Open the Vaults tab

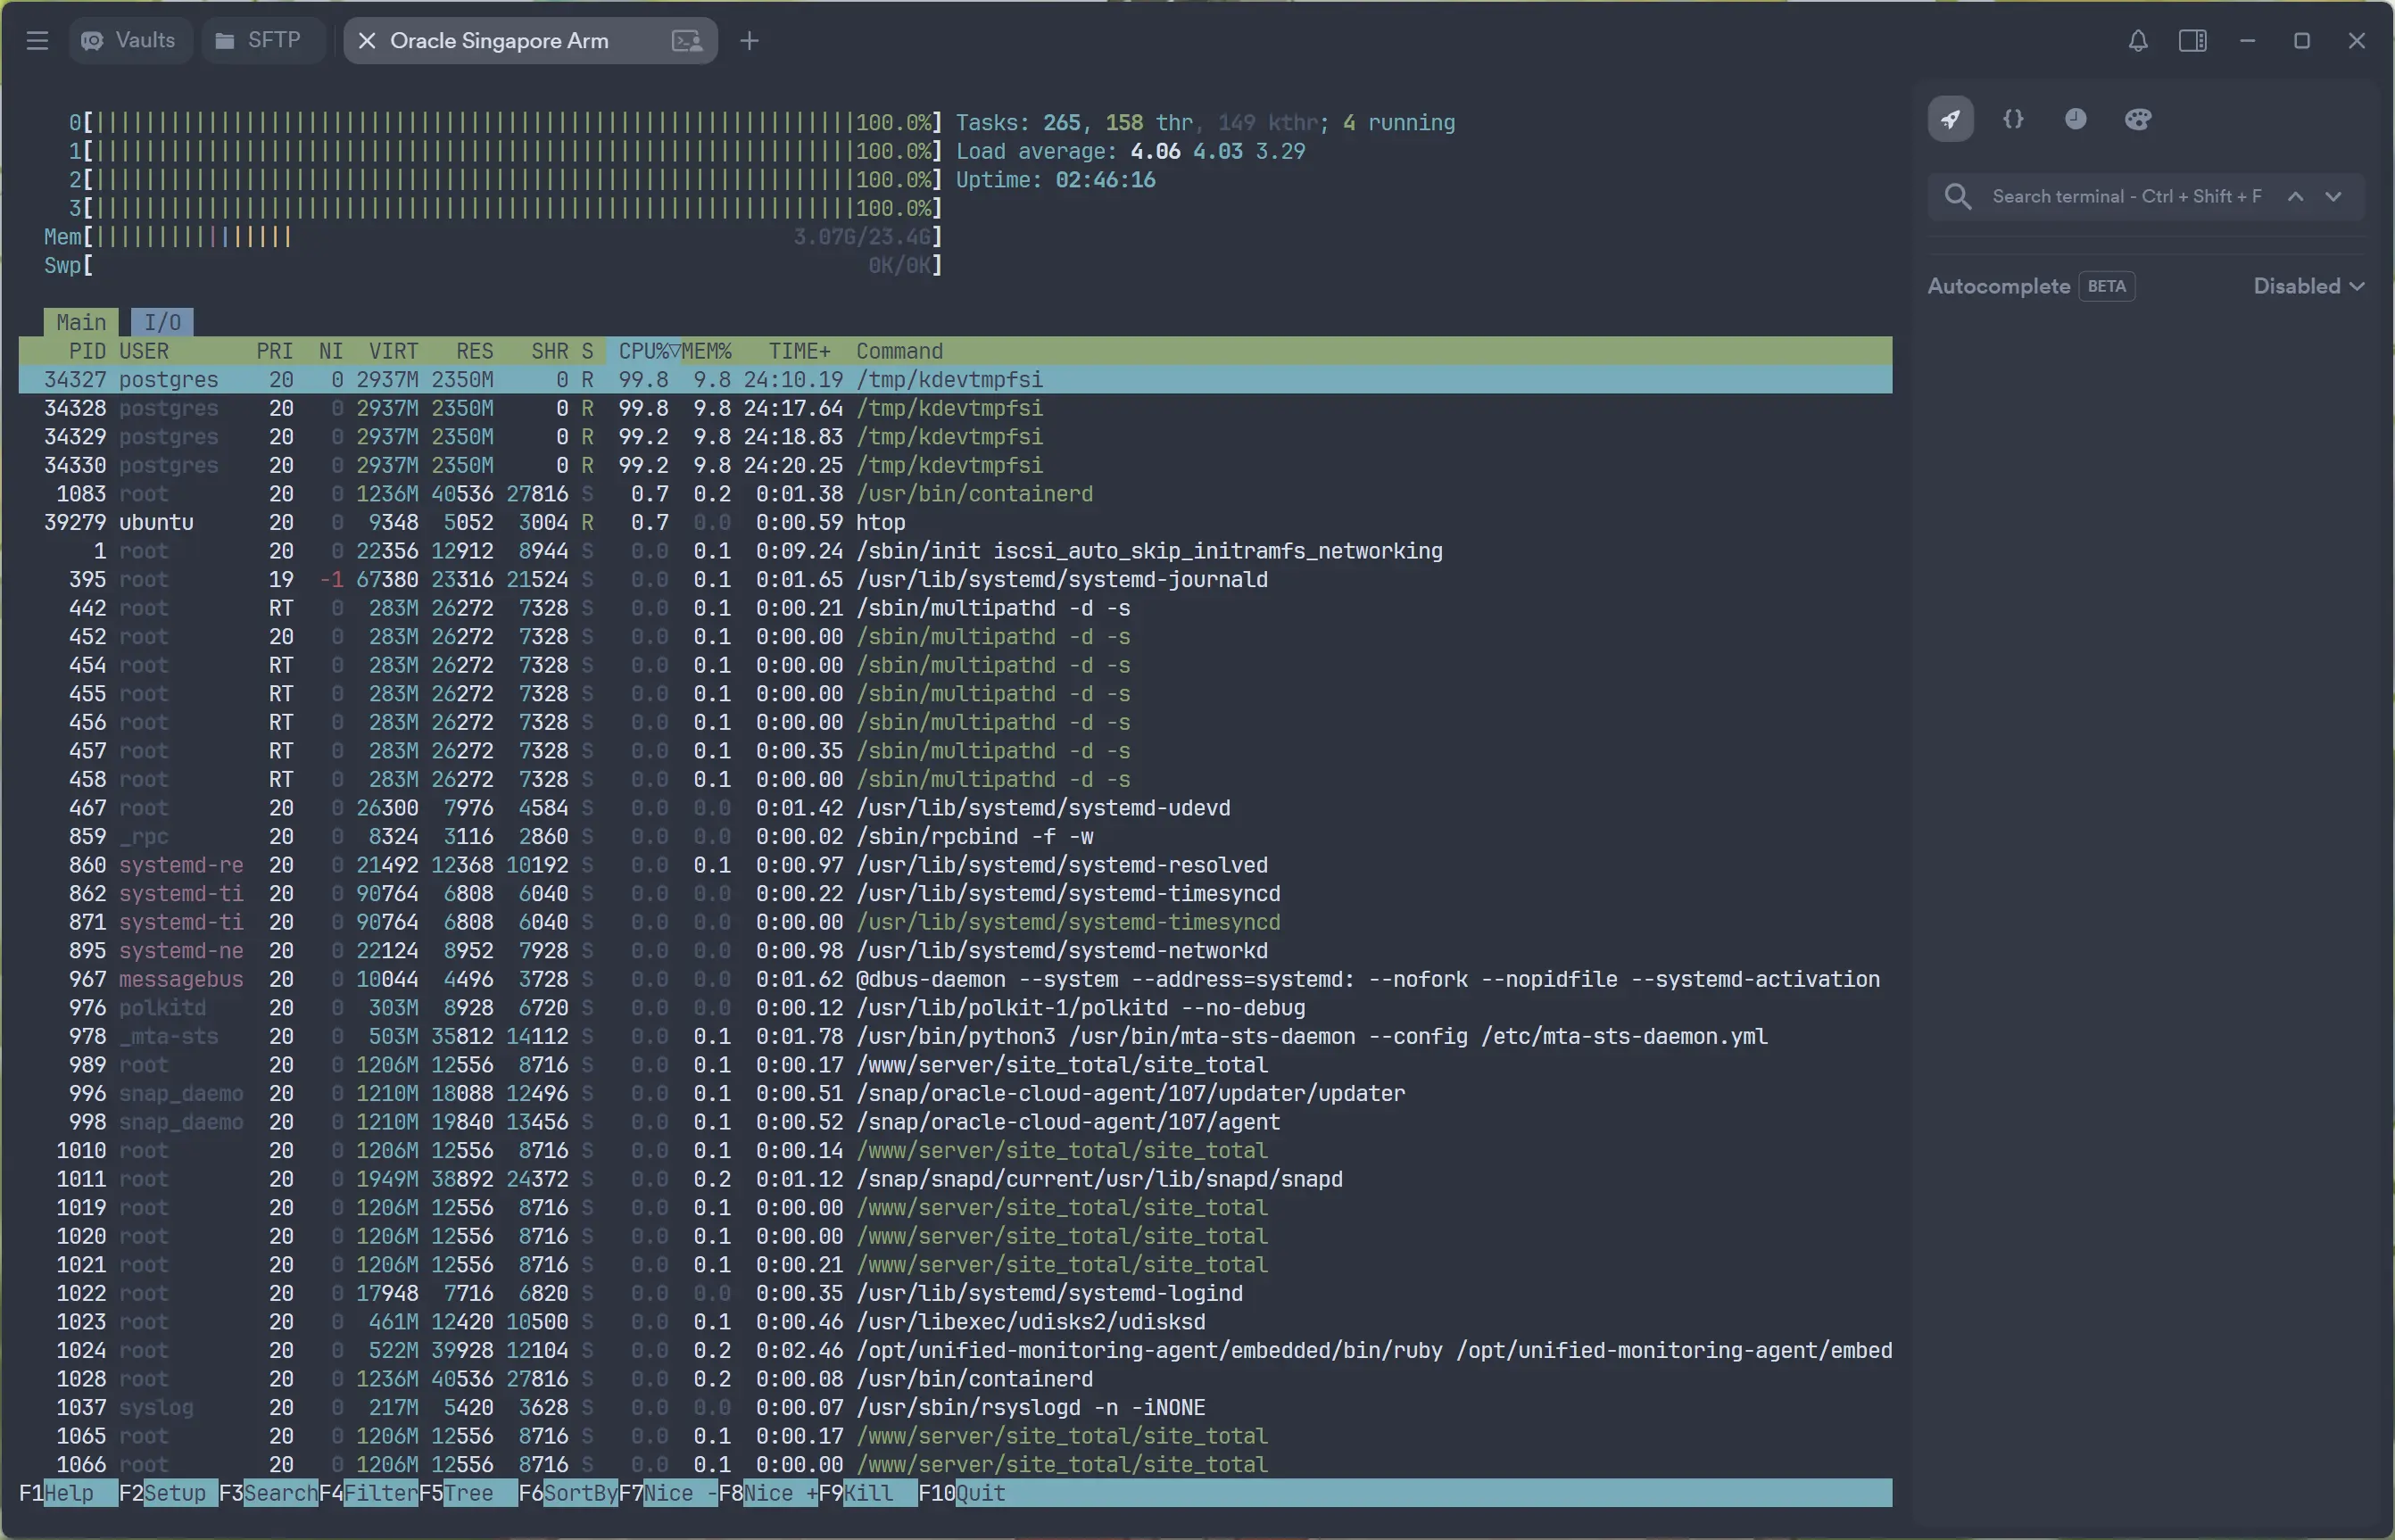pyautogui.click(x=129, y=41)
